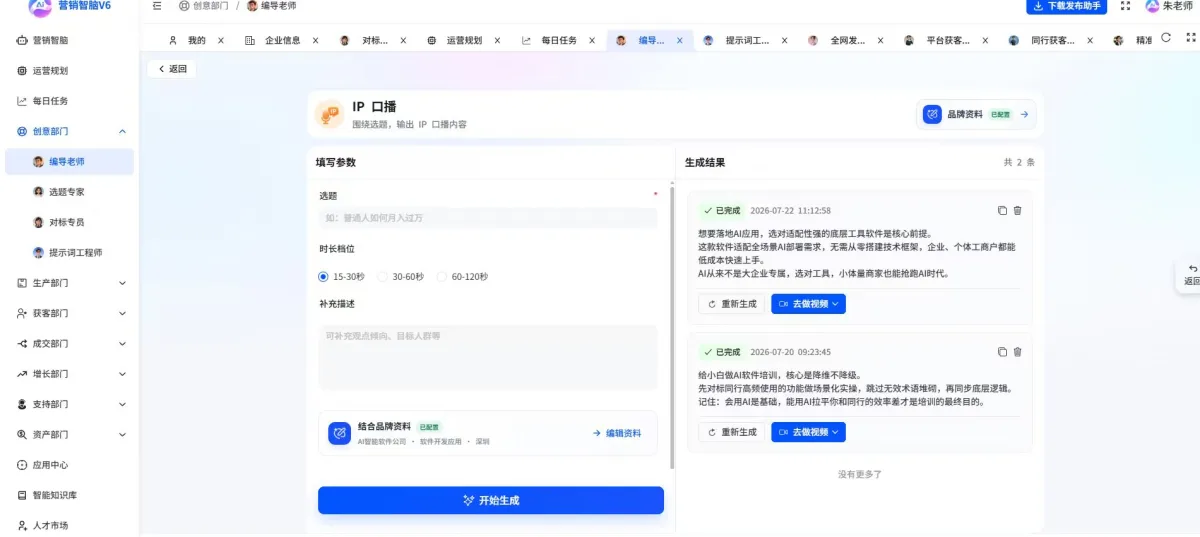Open 去做视频 dropdown on second result
Image resolution: width=1200 pixels, height=537 pixels.
click(x=808, y=432)
